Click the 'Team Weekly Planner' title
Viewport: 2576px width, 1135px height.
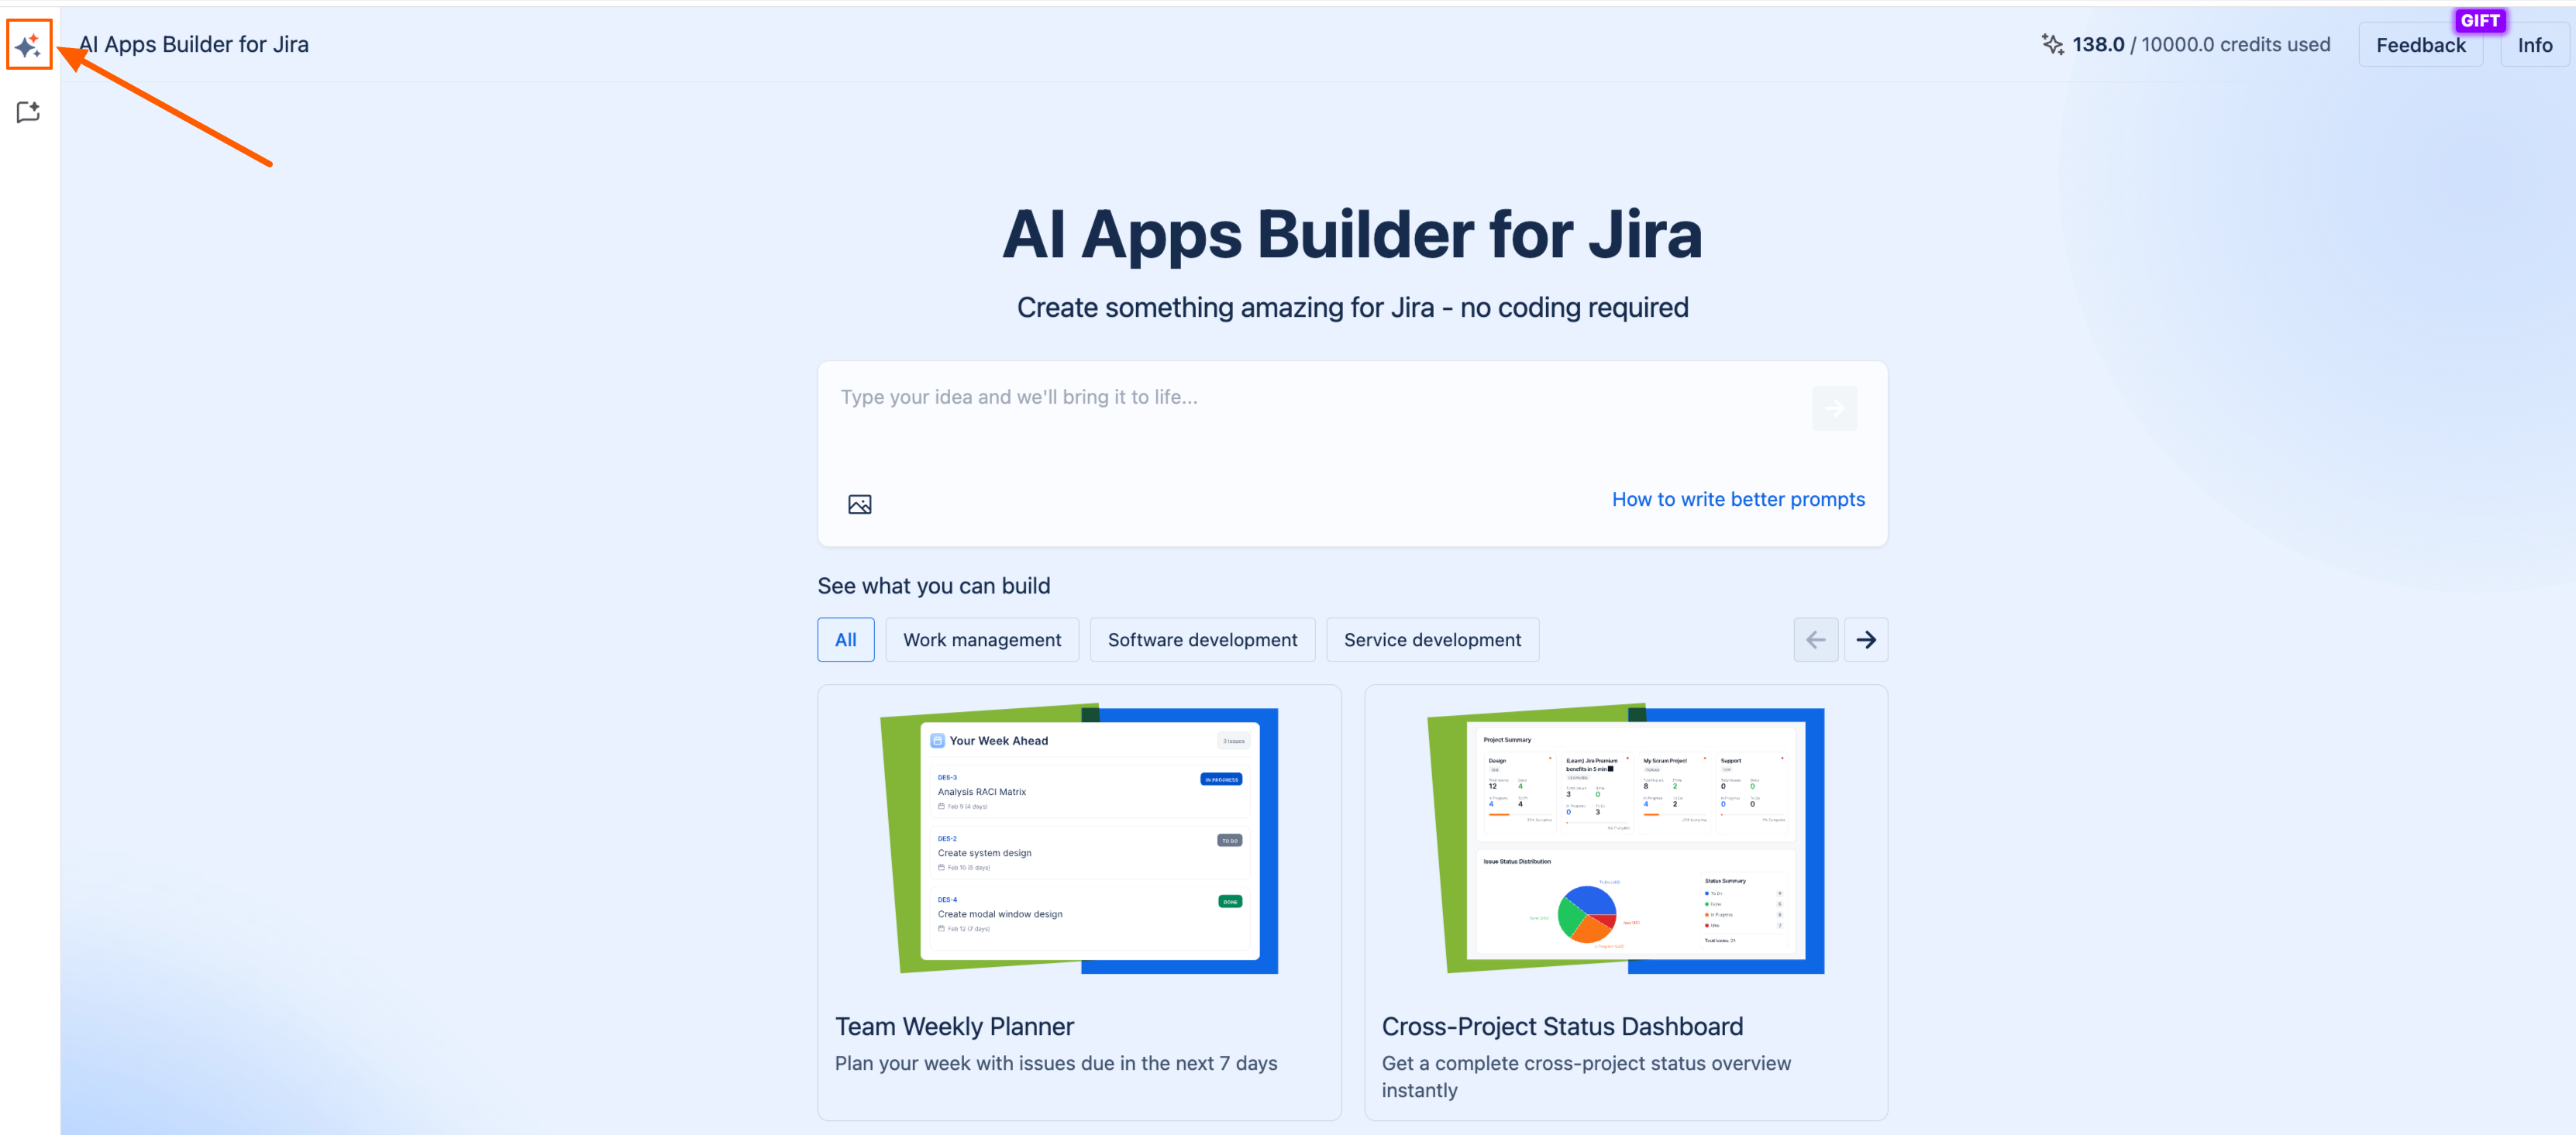tap(954, 1027)
